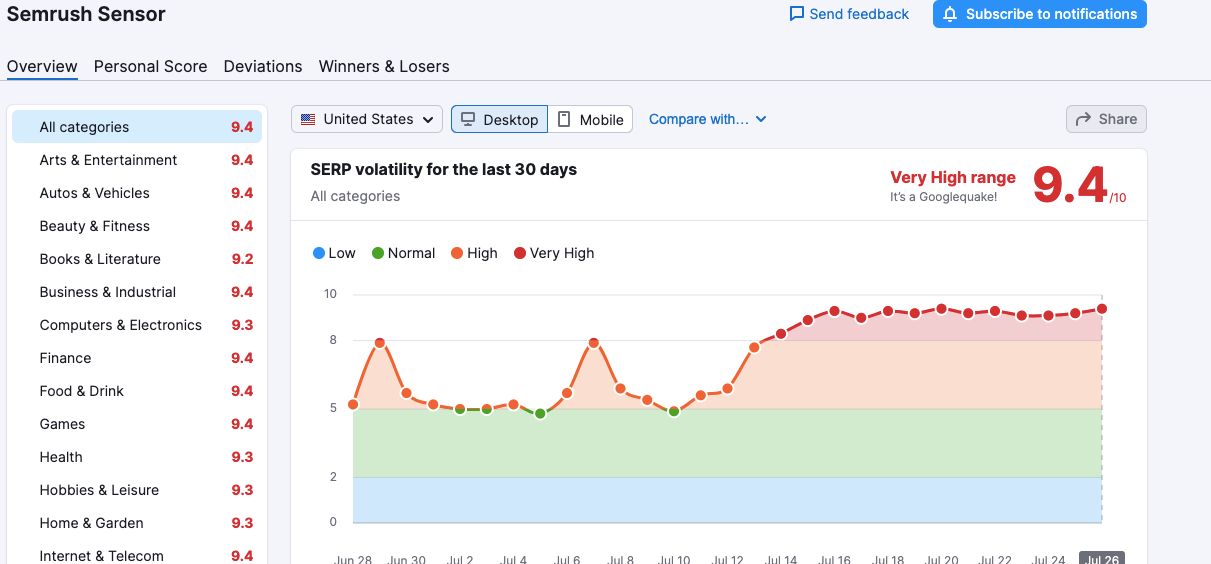Toggle the Low legend dot
1211x564 pixels.
click(319, 253)
